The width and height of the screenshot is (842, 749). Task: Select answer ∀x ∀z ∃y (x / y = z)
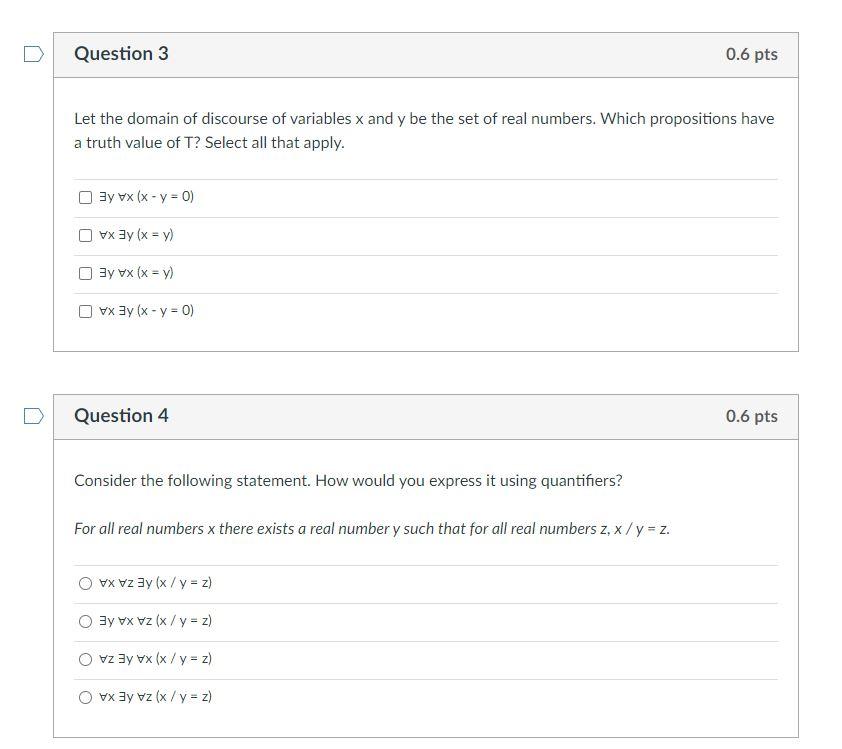[86, 582]
